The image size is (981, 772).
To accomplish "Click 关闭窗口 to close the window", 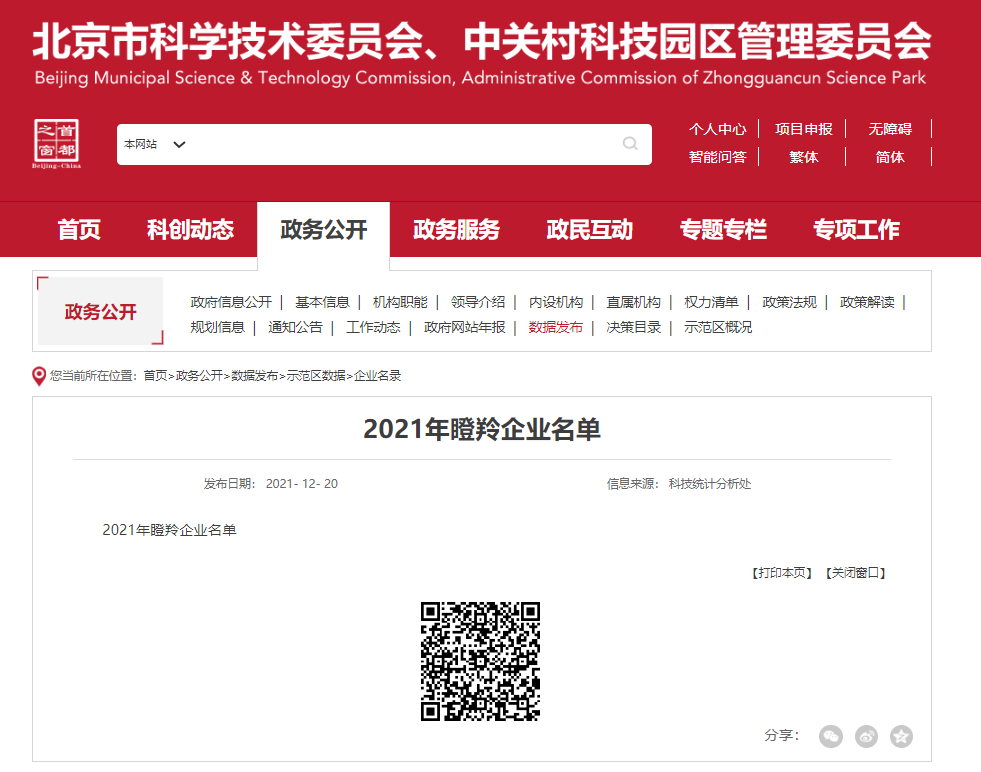I will click(x=856, y=573).
